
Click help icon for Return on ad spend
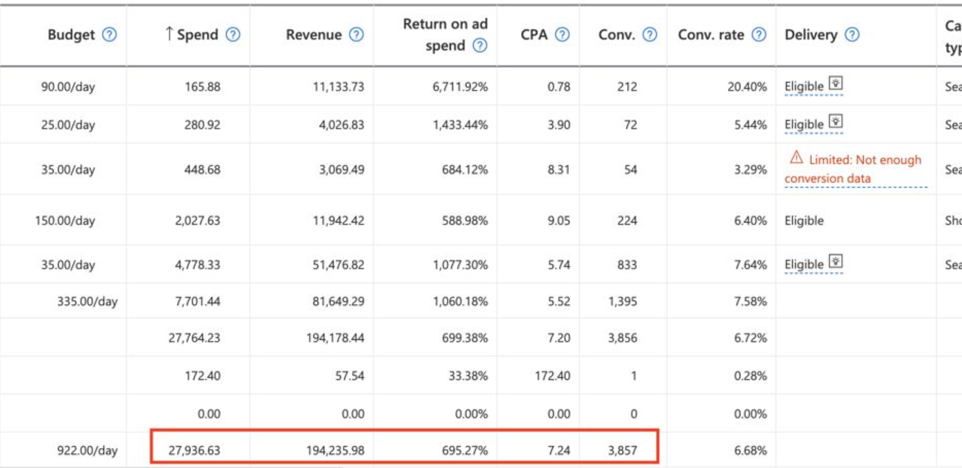[480, 45]
